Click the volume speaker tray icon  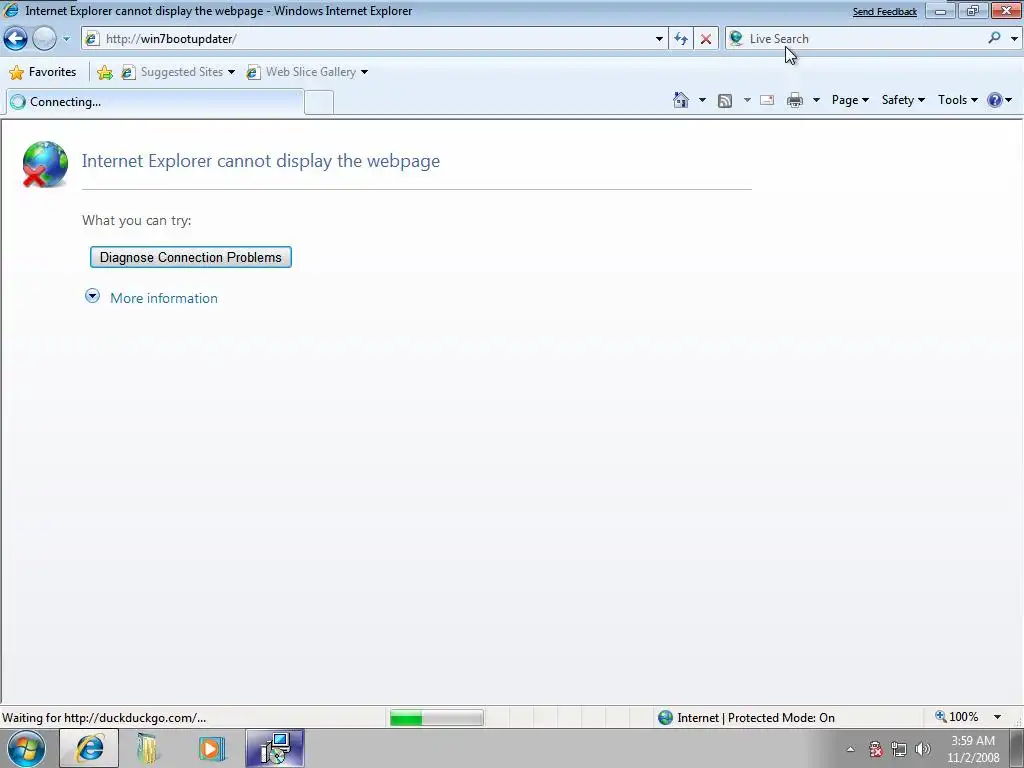(x=923, y=749)
